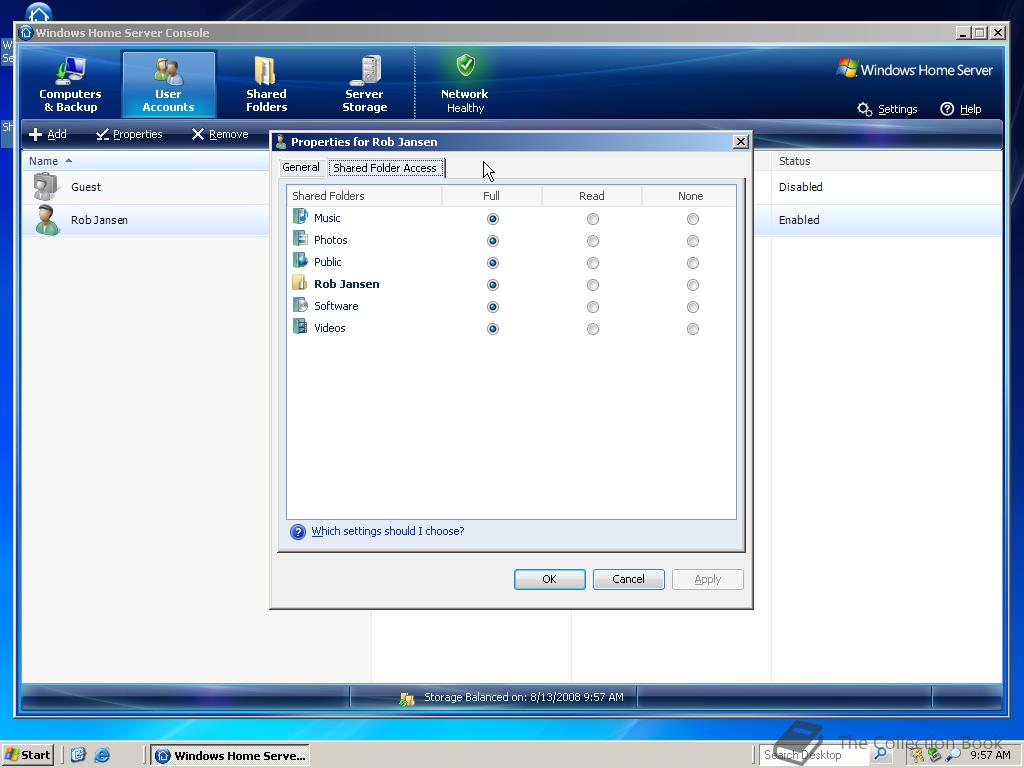Image resolution: width=1024 pixels, height=768 pixels.
Task: Cancel the properties dialog
Action: click(628, 579)
